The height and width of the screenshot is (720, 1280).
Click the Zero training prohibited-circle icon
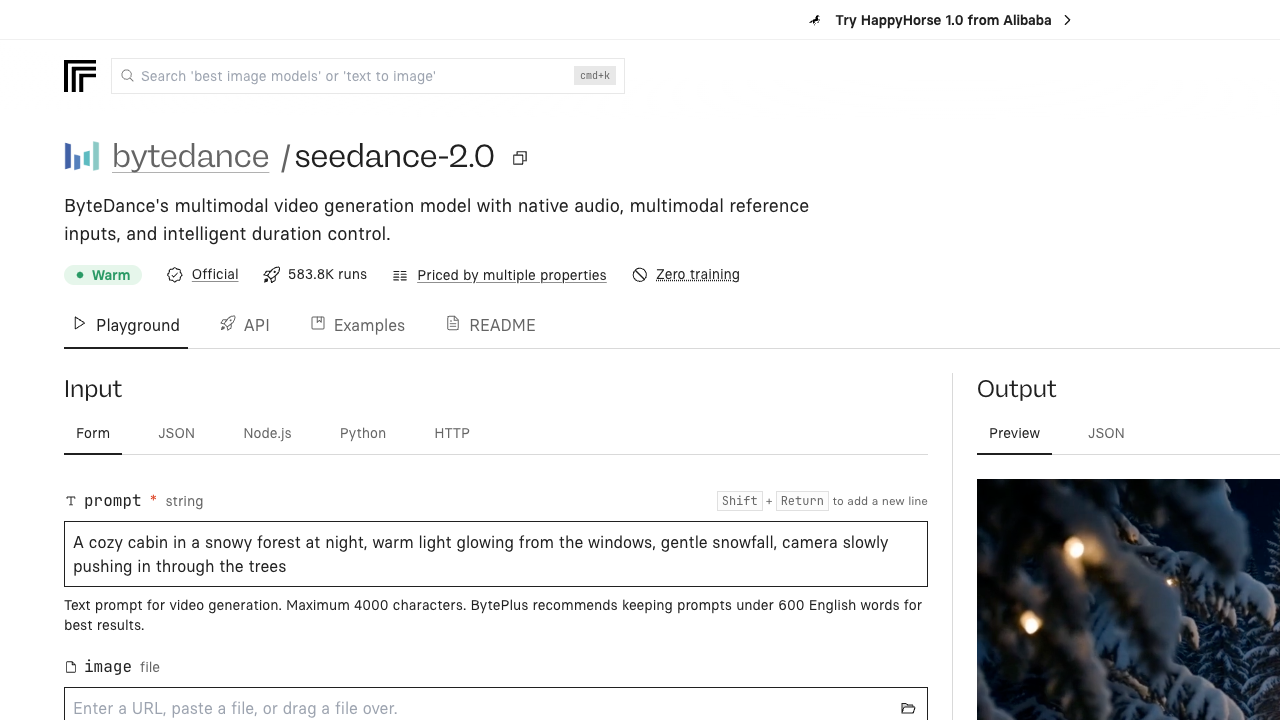coord(640,275)
